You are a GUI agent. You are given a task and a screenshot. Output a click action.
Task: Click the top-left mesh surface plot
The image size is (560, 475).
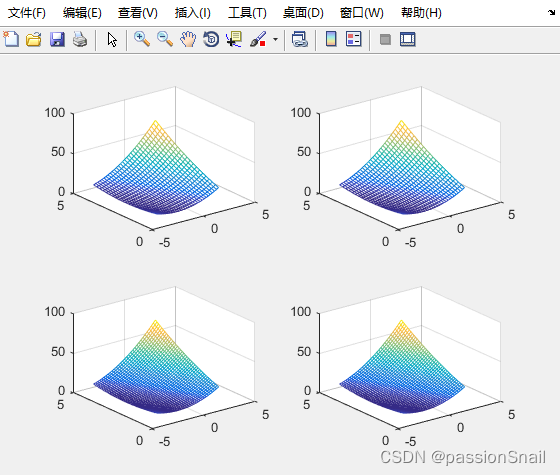156,168
